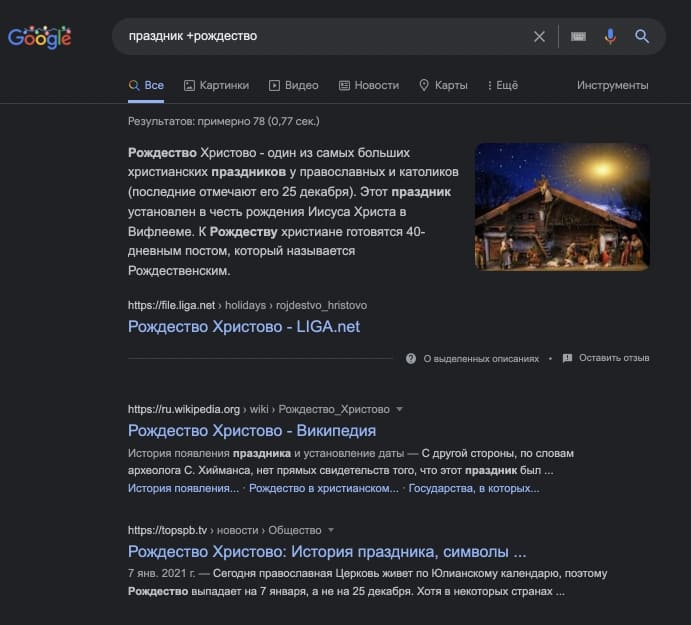Start voice search with the microphone icon
This screenshot has width=691, height=625.
(610, 37)
